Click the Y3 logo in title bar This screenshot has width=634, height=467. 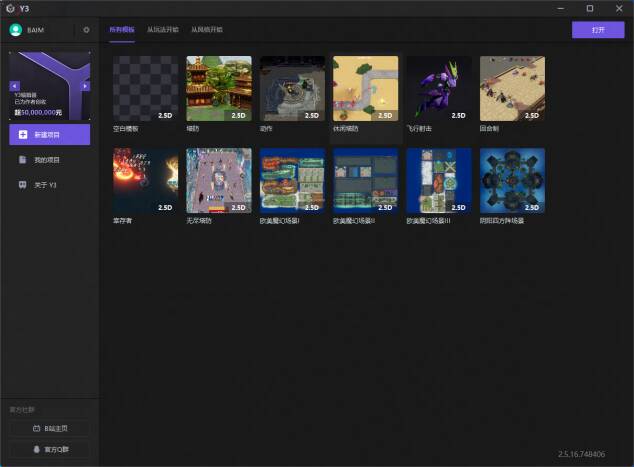point(9,8)
